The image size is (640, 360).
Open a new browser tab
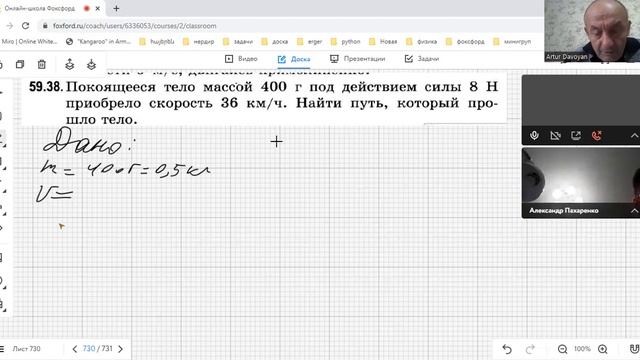point(116,8)
